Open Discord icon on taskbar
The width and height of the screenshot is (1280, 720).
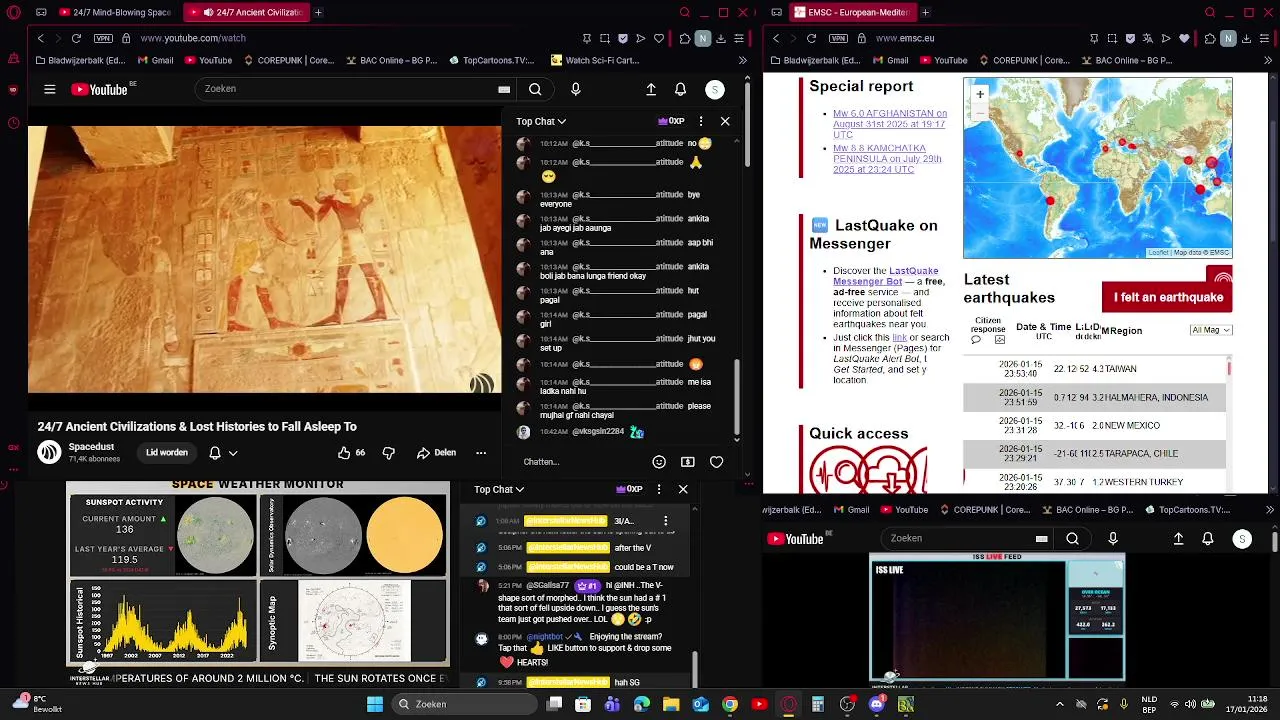point(877,704)
